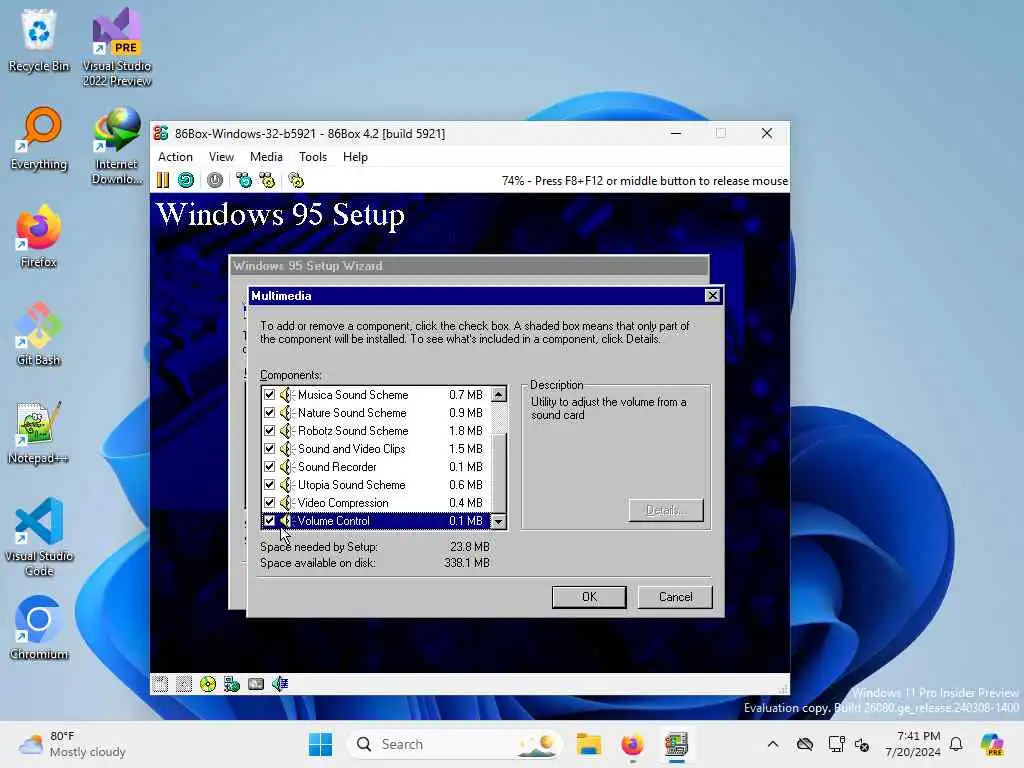
Task: Click the sound speaker status bar icon
Action: [280, 684]
